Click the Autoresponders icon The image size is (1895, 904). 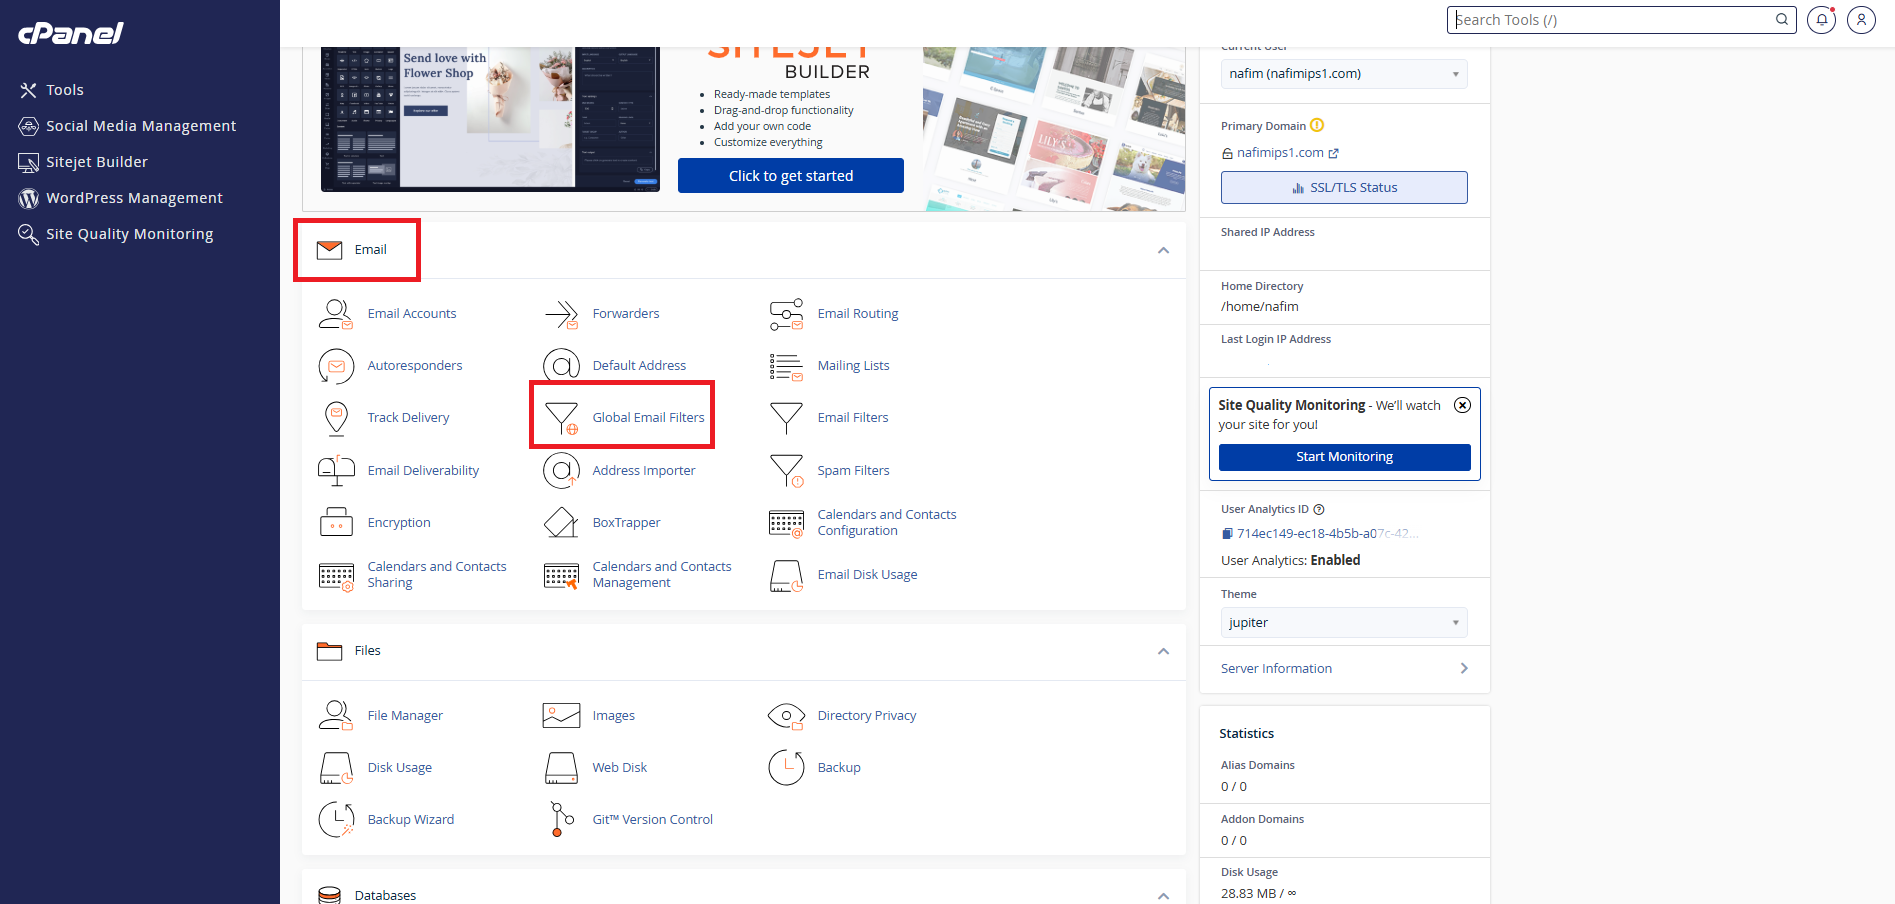coord(336,366)
